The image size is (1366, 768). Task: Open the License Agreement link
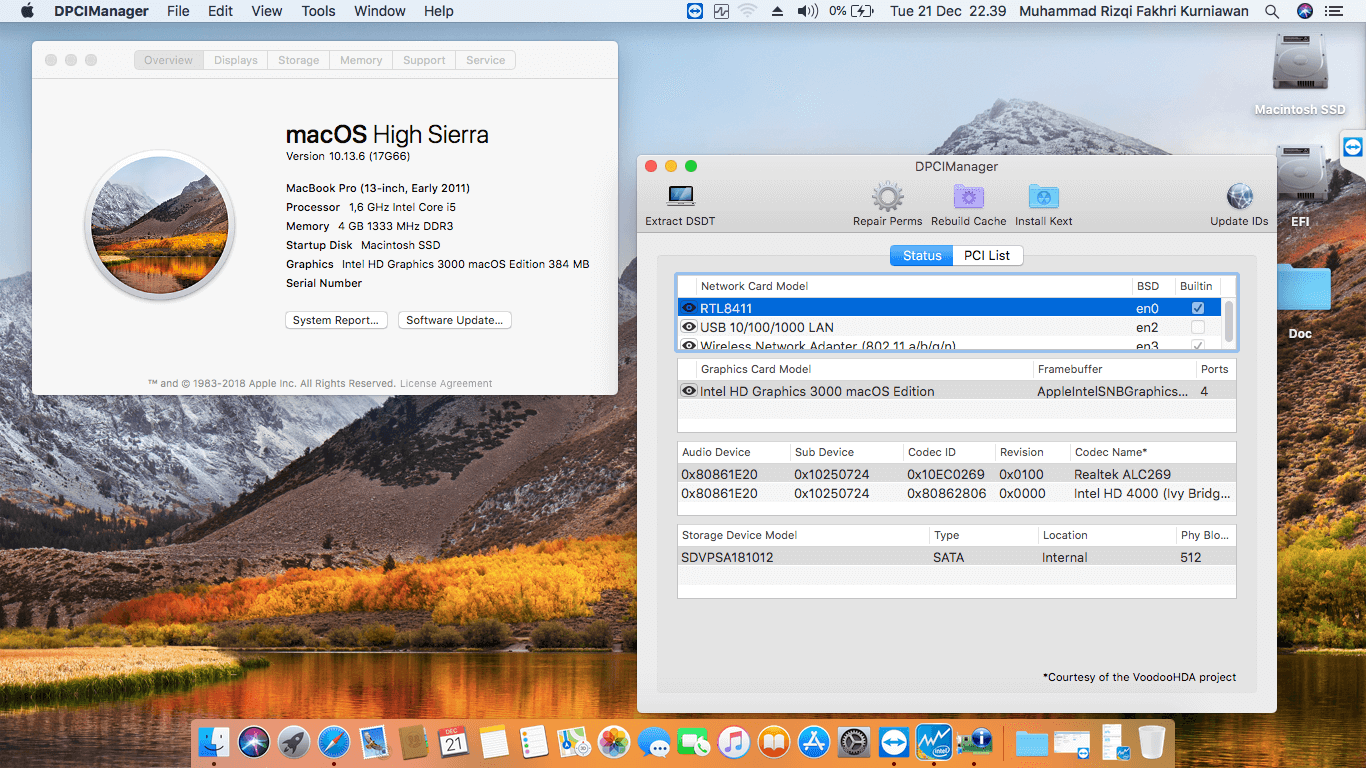pyautogui.click(x=446, y=384)
